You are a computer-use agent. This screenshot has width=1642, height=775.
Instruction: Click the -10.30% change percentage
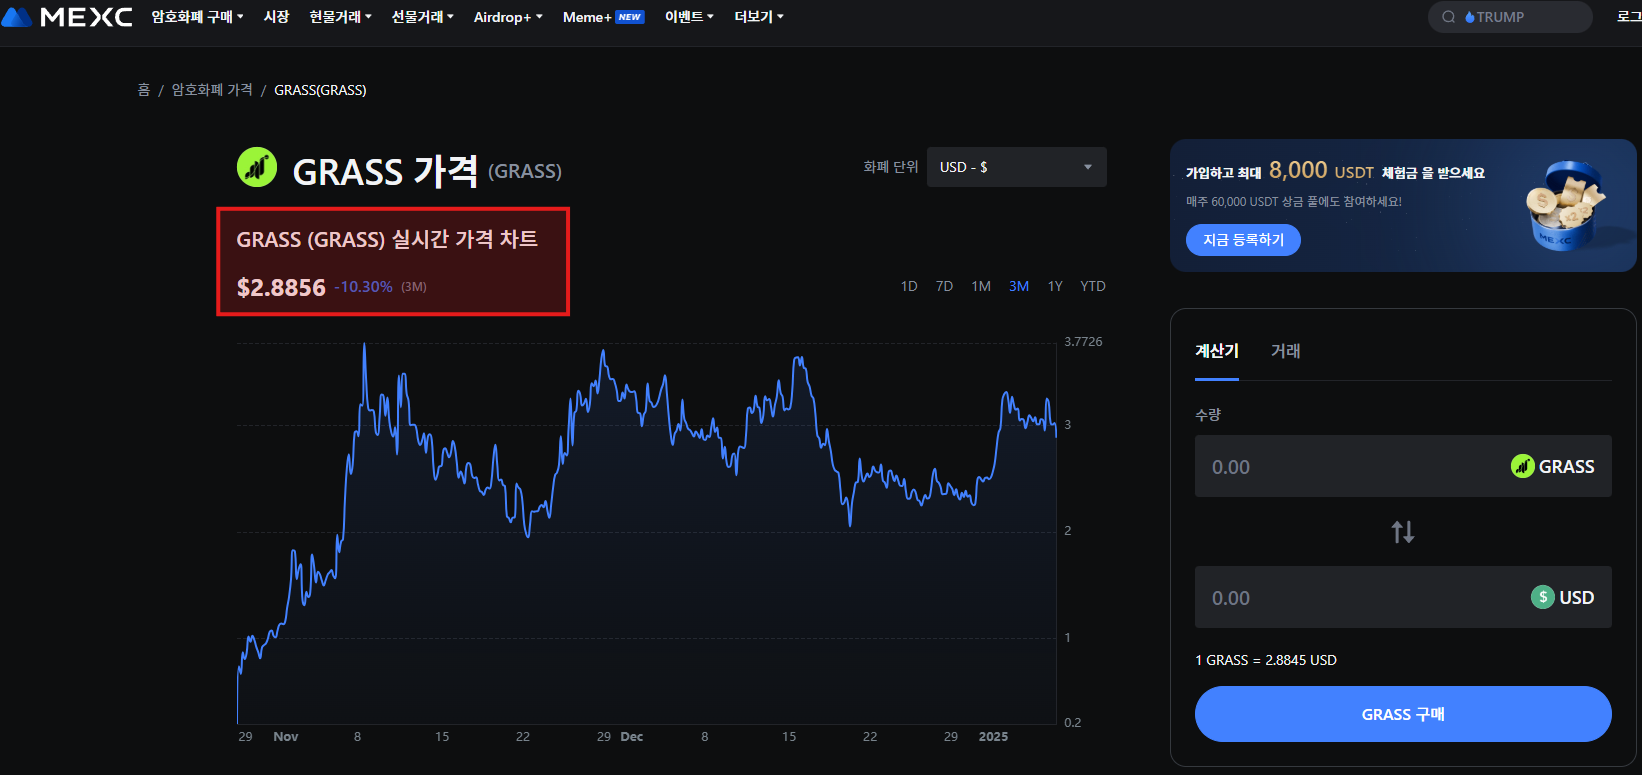(x=363, y=287)
